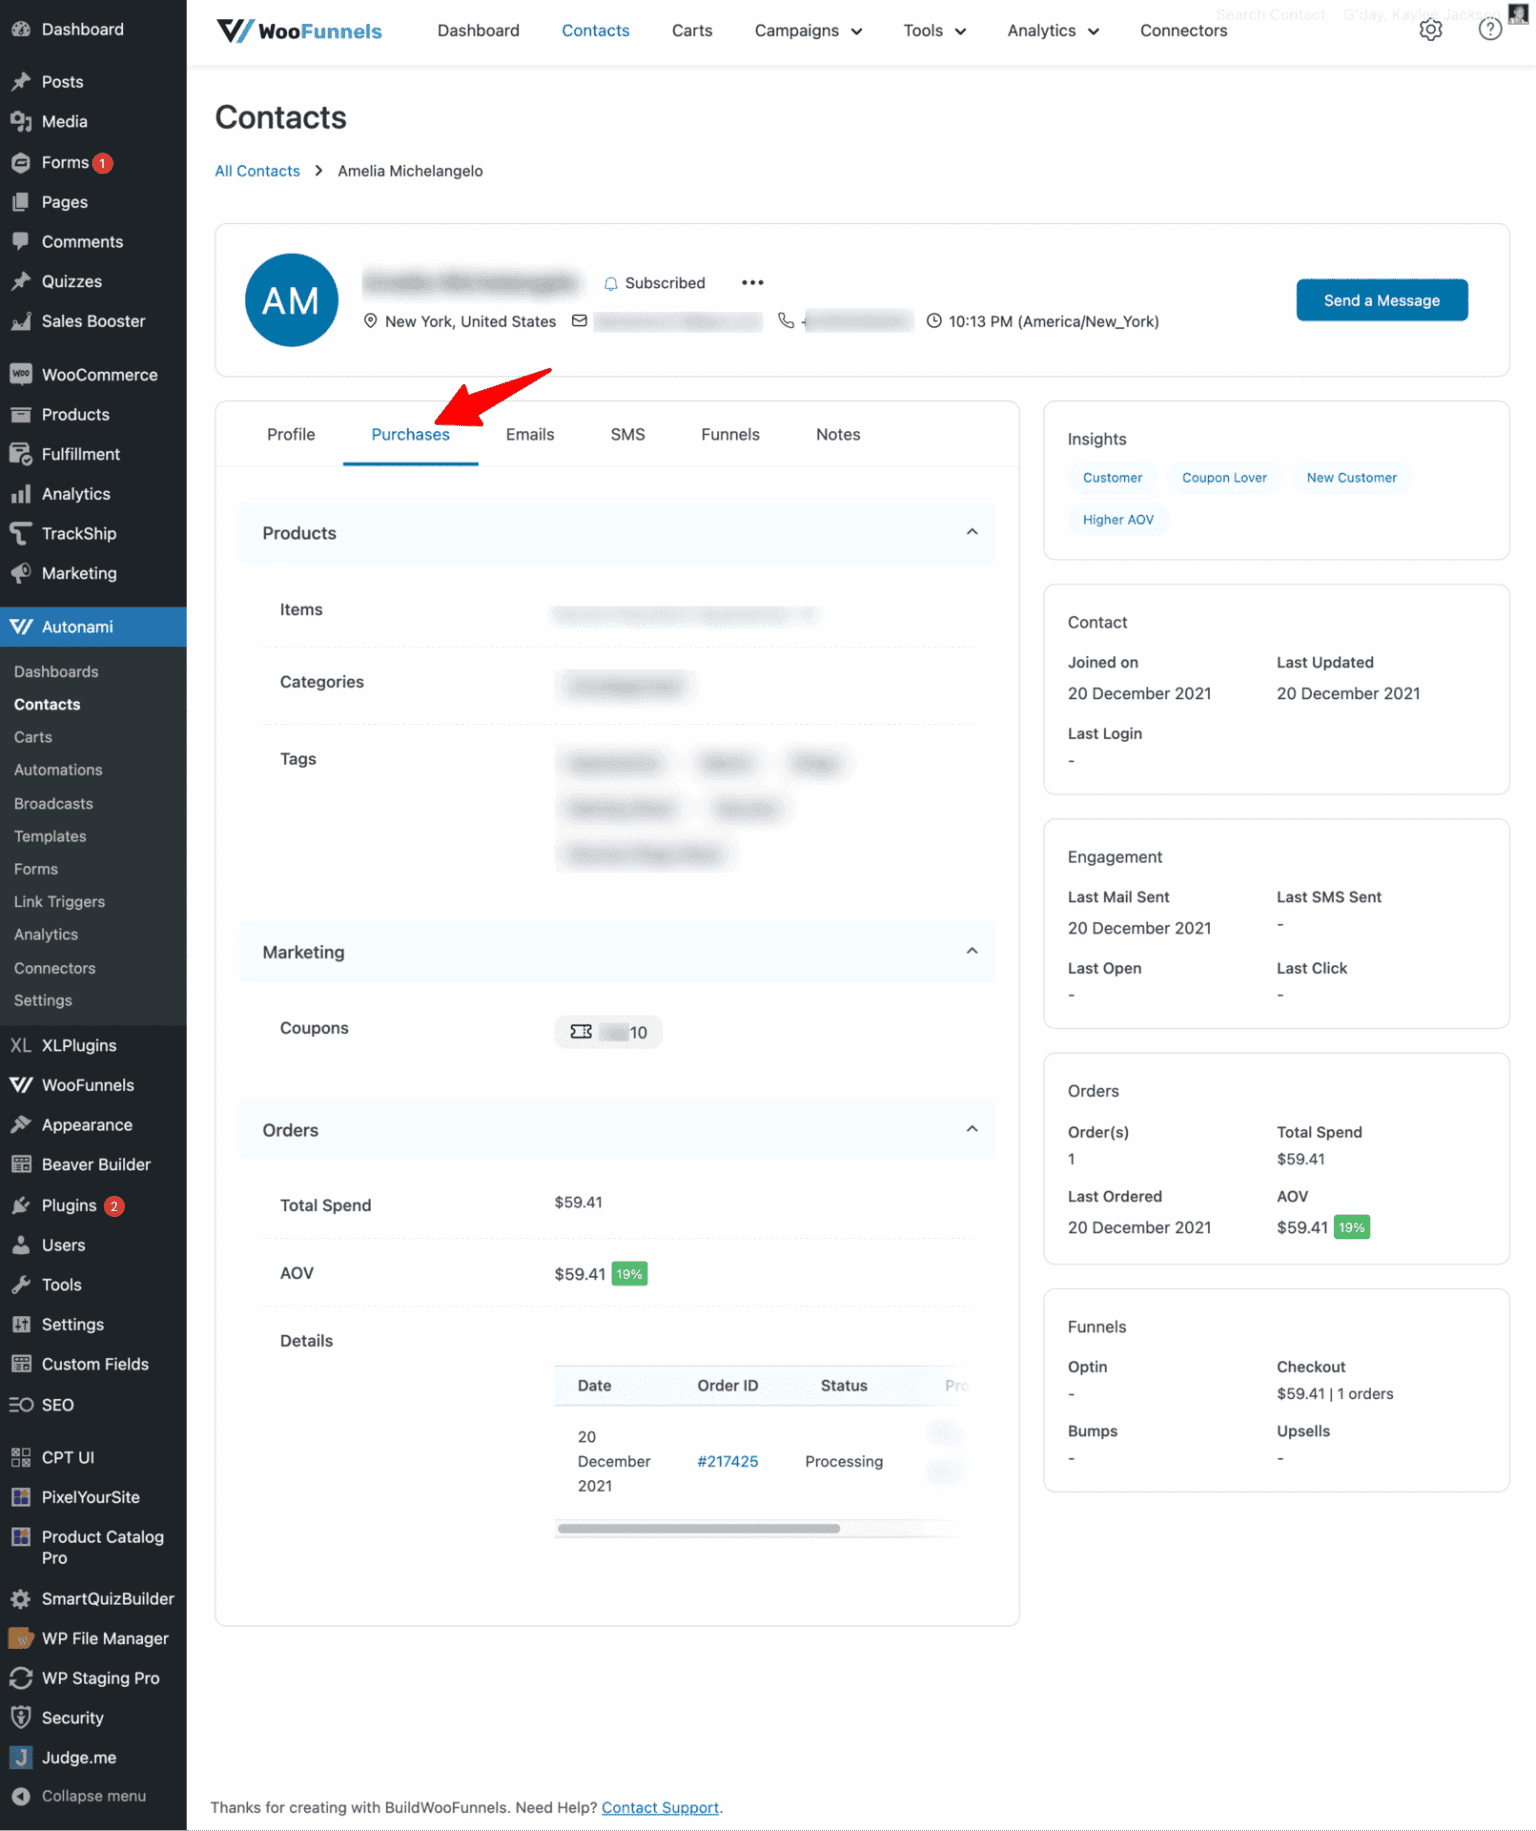1536x1831 pixels.
Task: Click the SEO icon in the sidebar
Action: (21, 1405)
